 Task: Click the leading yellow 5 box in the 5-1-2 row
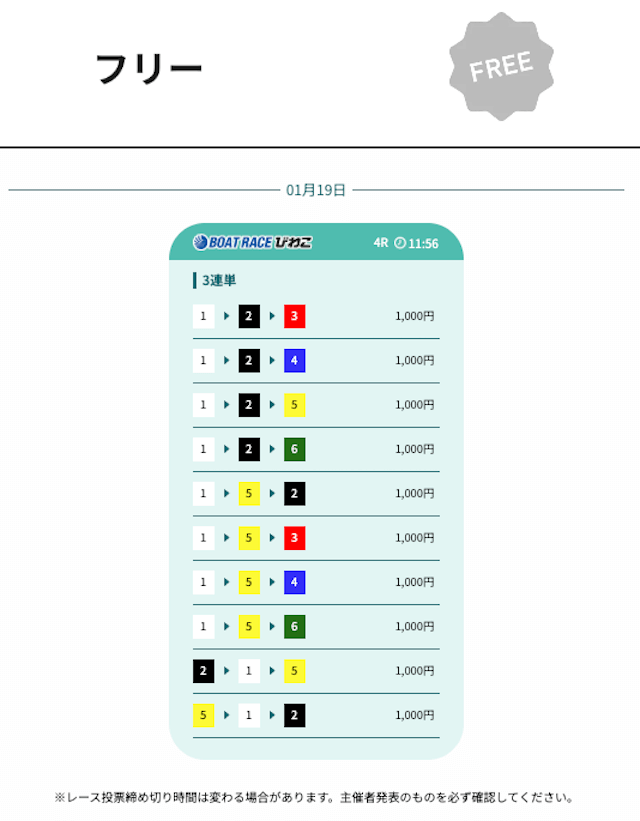[x=204, y=715]
